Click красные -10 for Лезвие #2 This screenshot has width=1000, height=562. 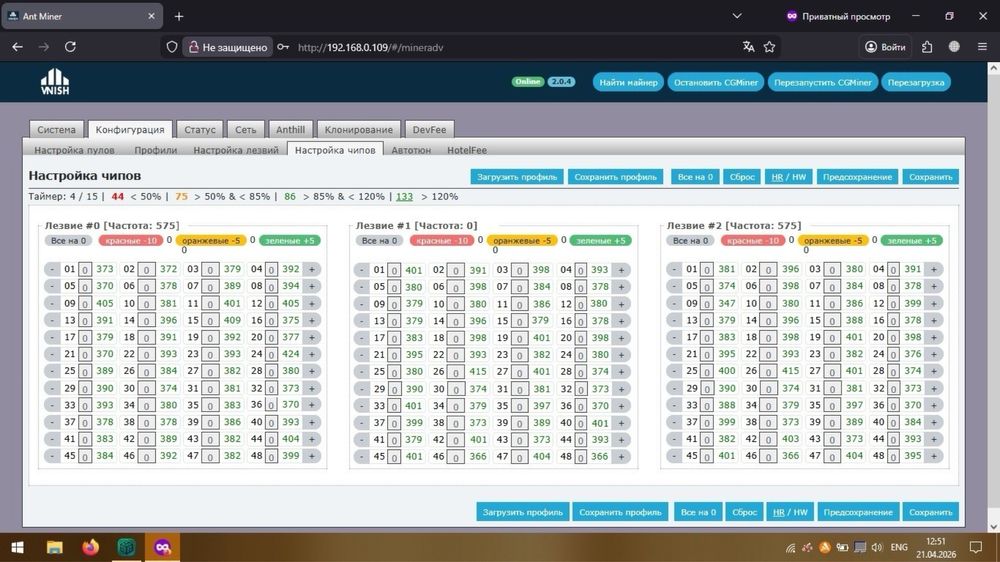point(753,240)
